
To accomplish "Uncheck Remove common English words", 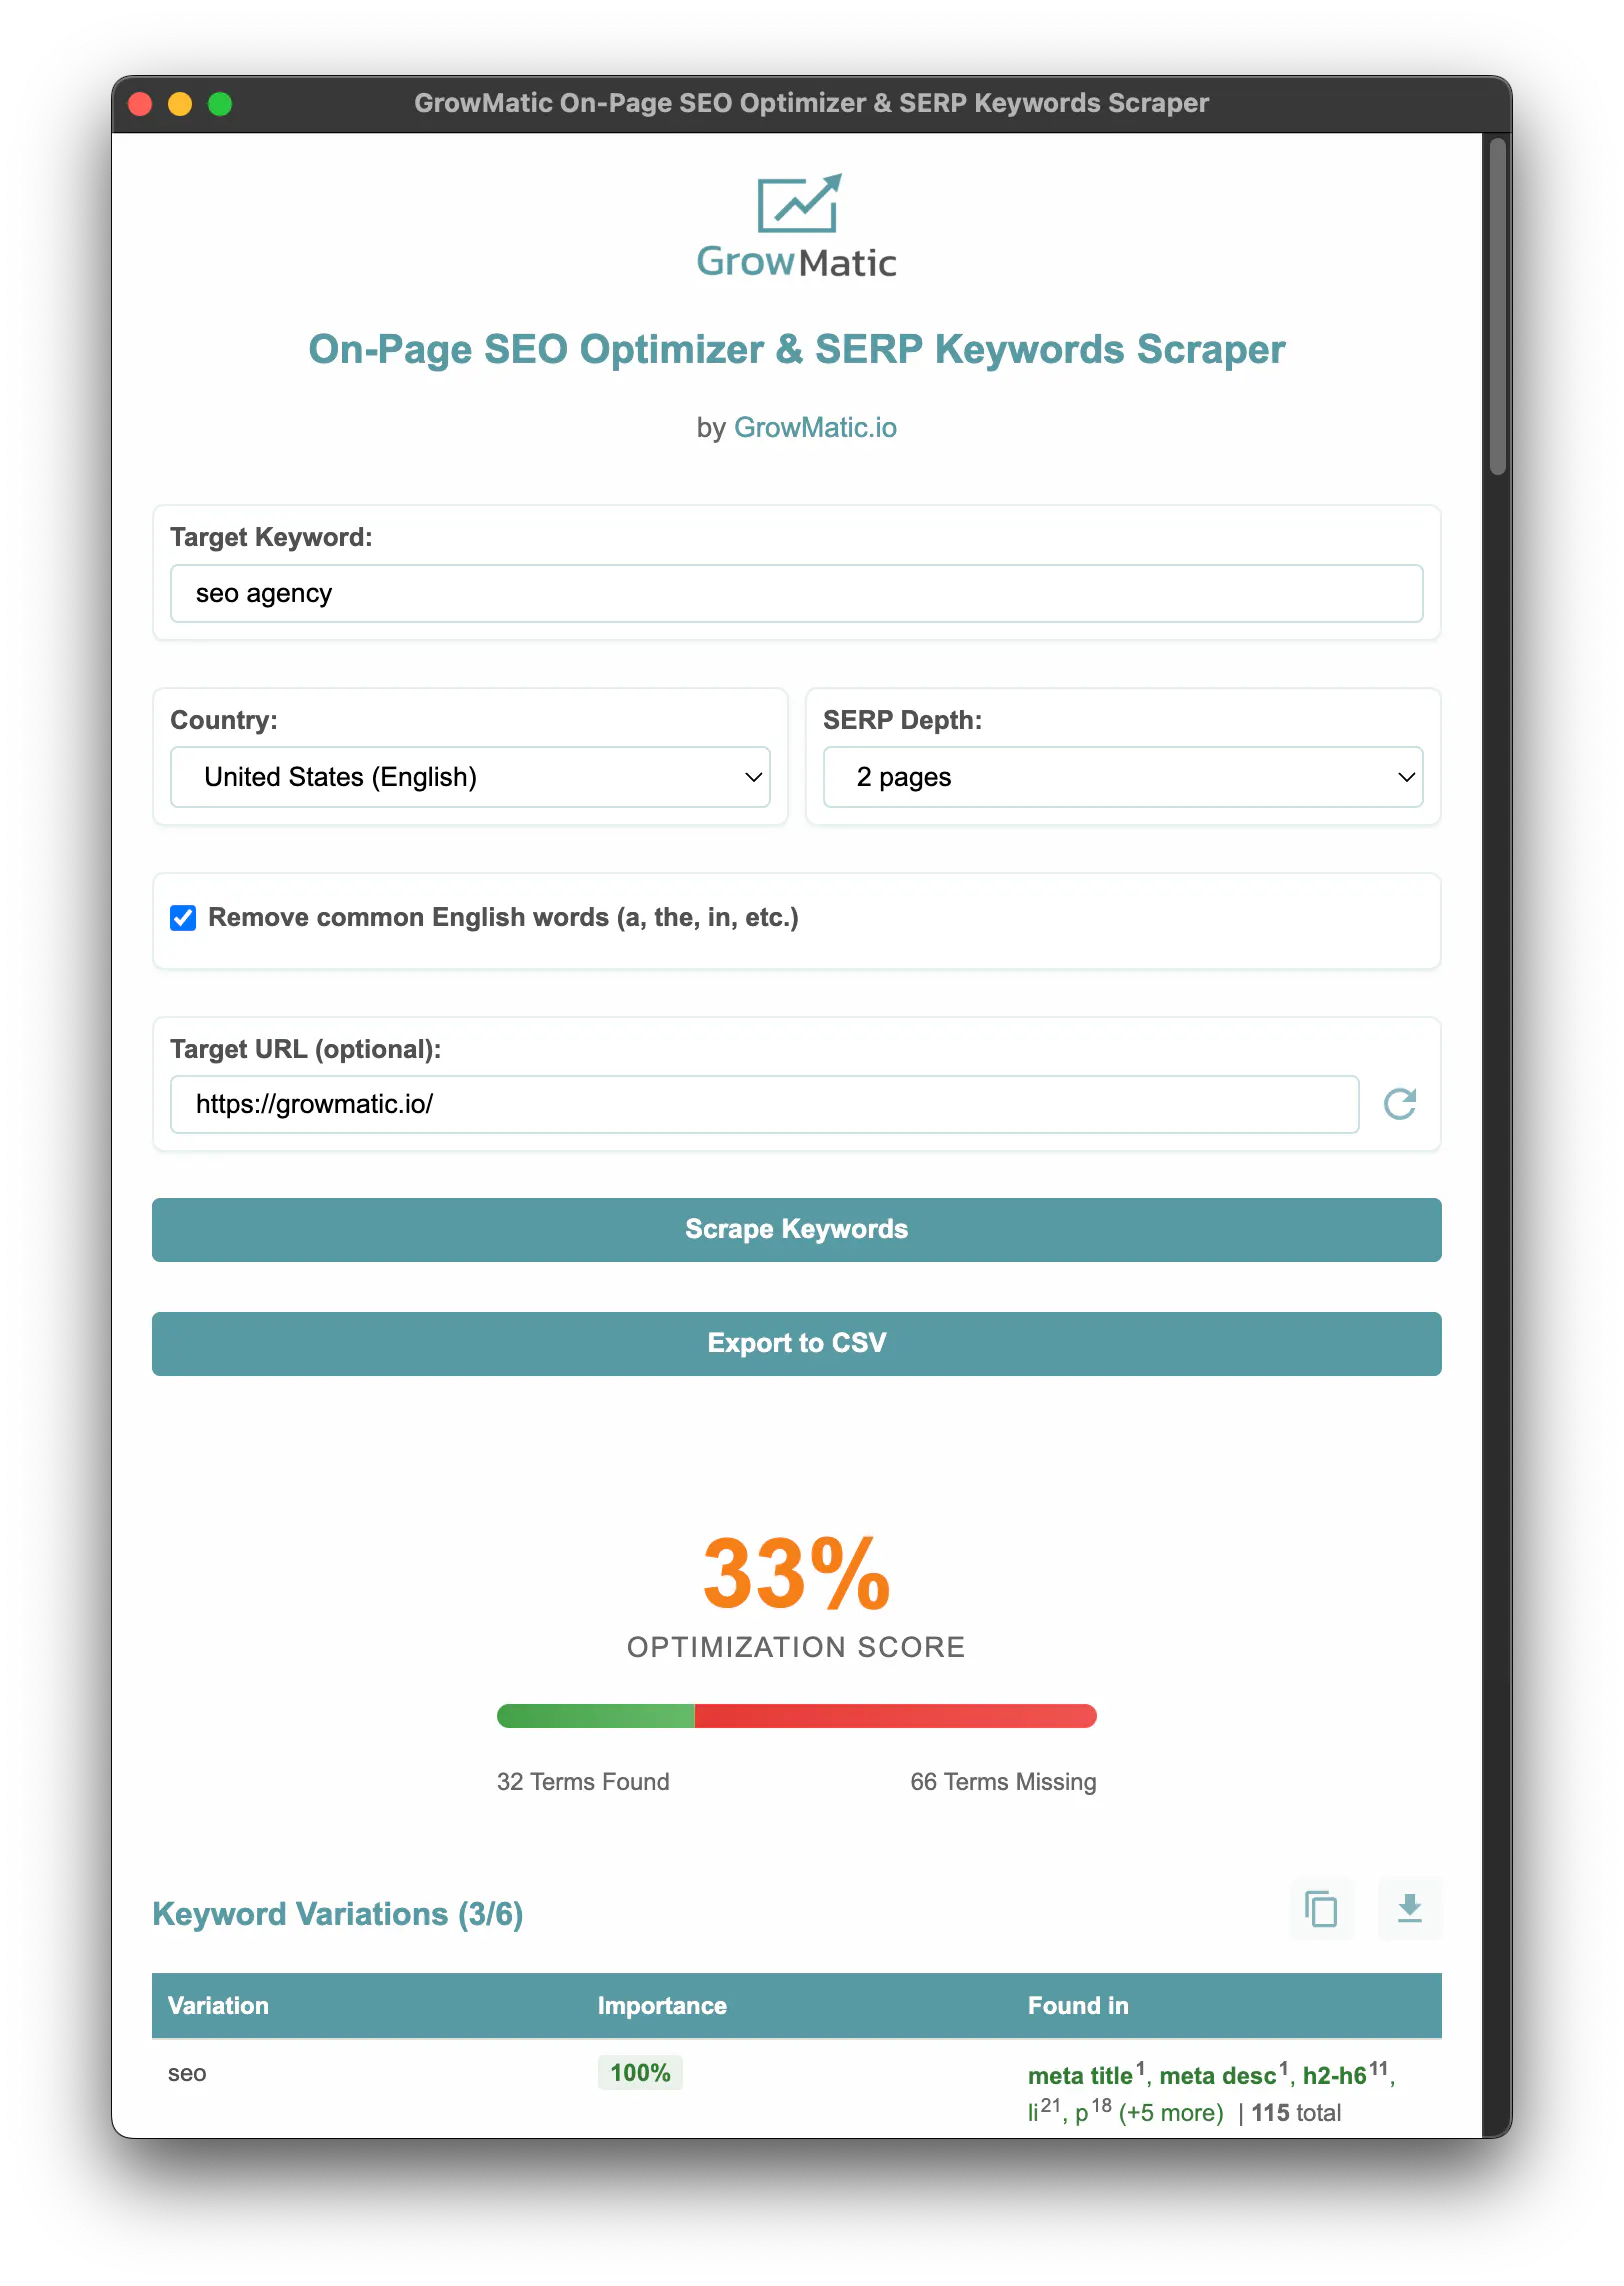I will (183, 918).
